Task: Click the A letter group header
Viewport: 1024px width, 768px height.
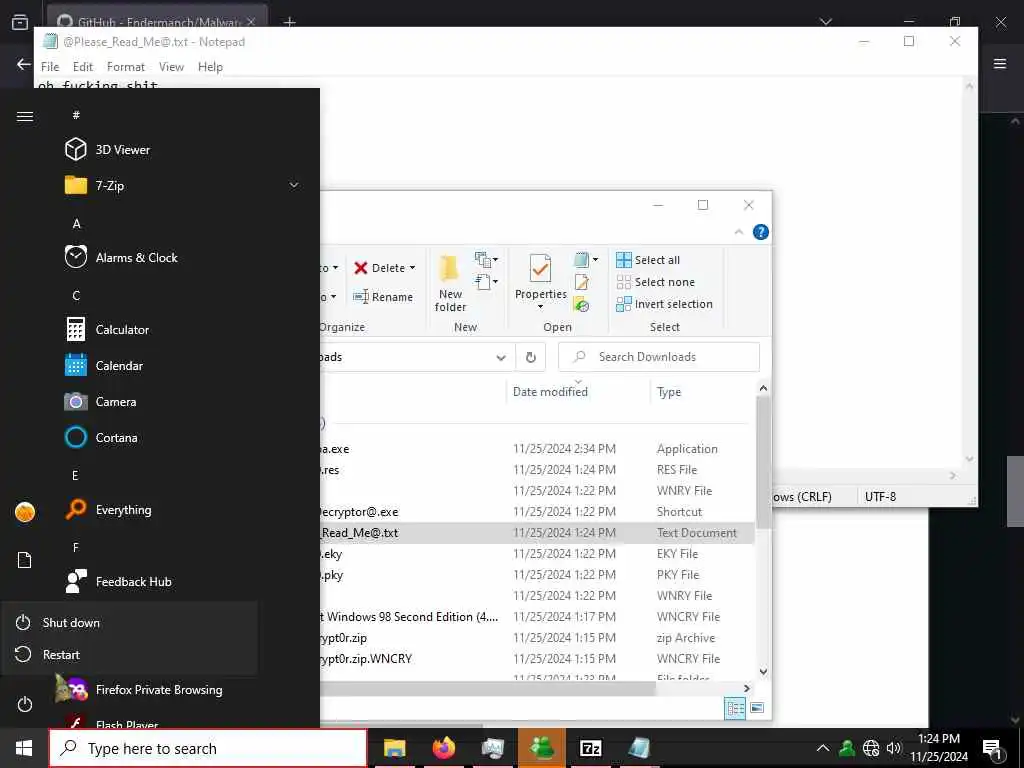Action: coord(76,223)
